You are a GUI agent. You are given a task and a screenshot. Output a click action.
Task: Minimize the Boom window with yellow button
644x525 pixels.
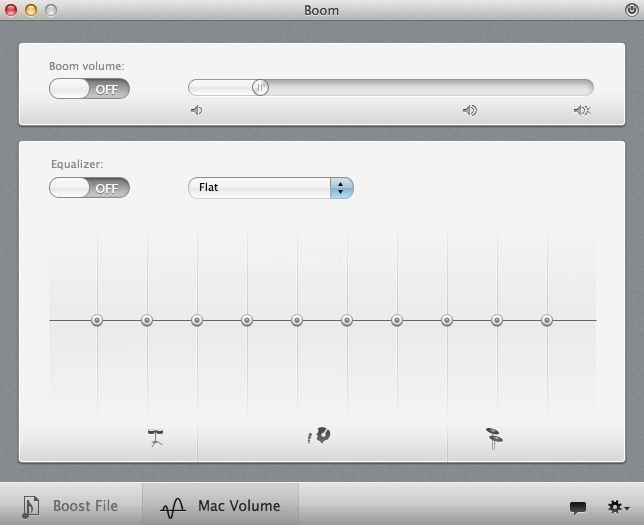click(x=31, y=10)
